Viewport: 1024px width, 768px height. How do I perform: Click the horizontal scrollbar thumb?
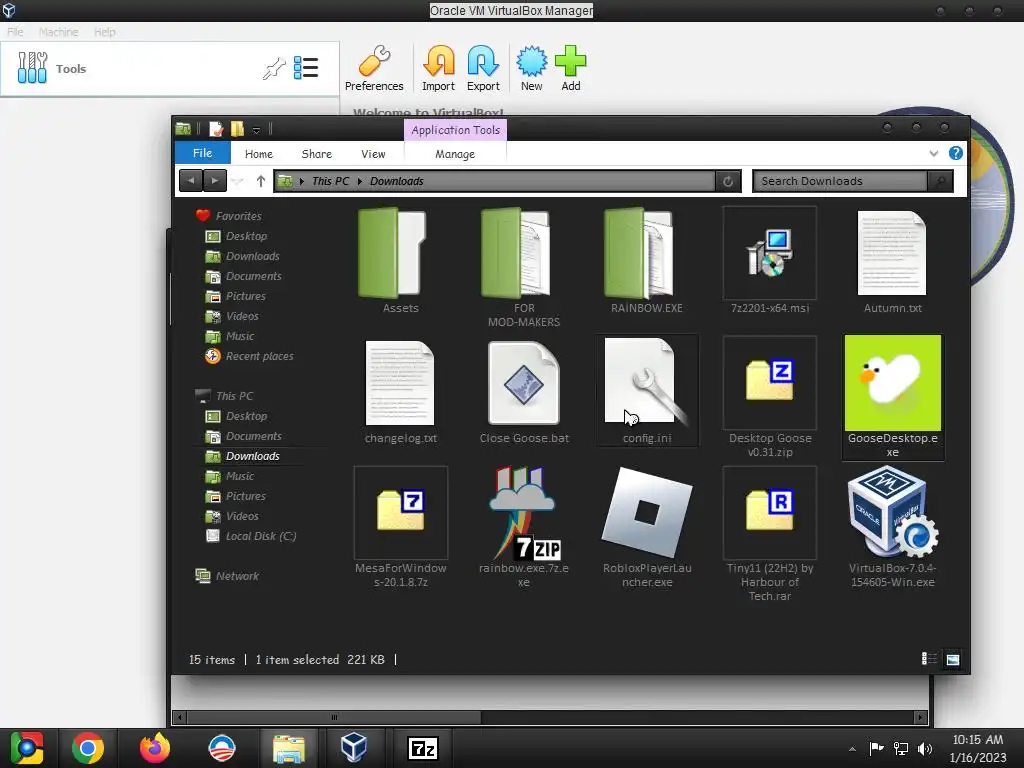click(334, 717)
